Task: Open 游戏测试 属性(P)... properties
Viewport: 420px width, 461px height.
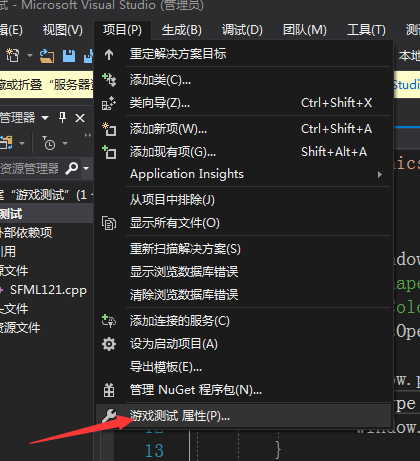Action: [x=243, y=416]
